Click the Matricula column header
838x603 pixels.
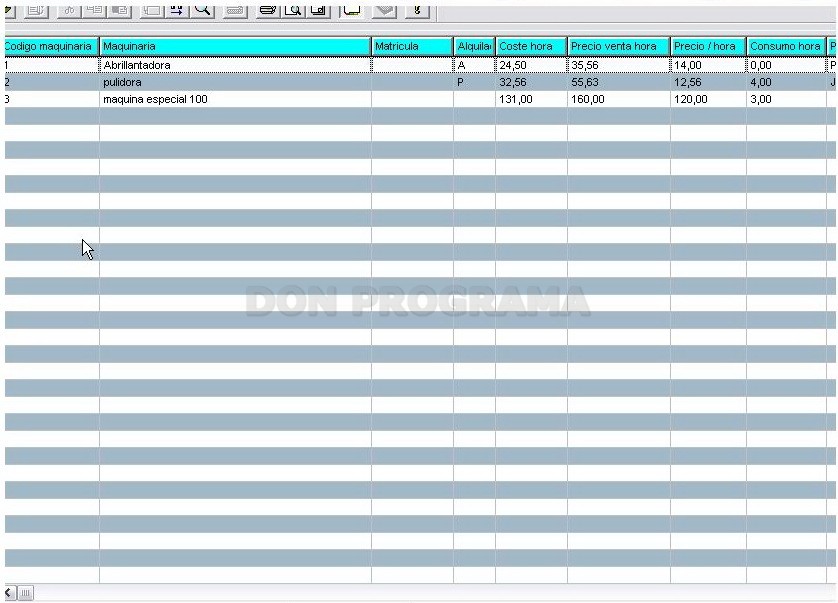(x=412, y=47)
